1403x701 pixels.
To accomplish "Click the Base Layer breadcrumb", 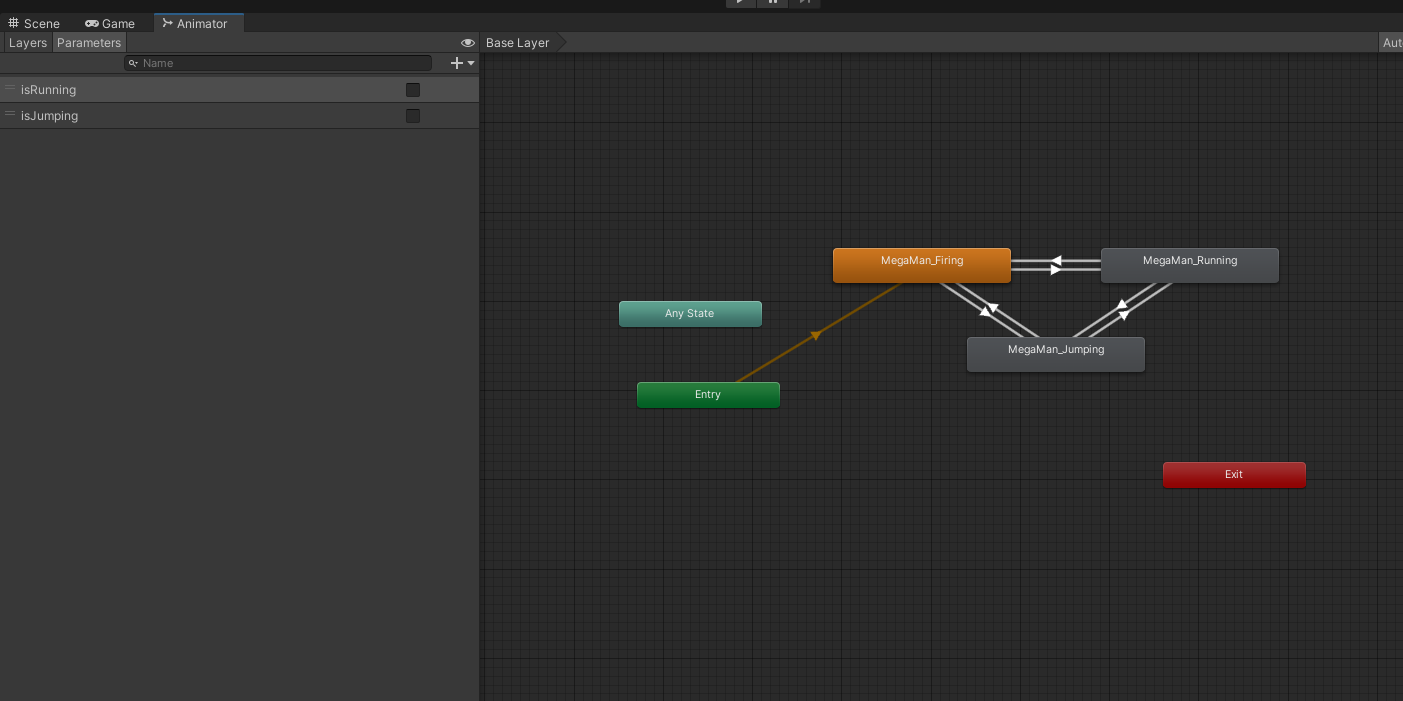I will pos(518,43).
